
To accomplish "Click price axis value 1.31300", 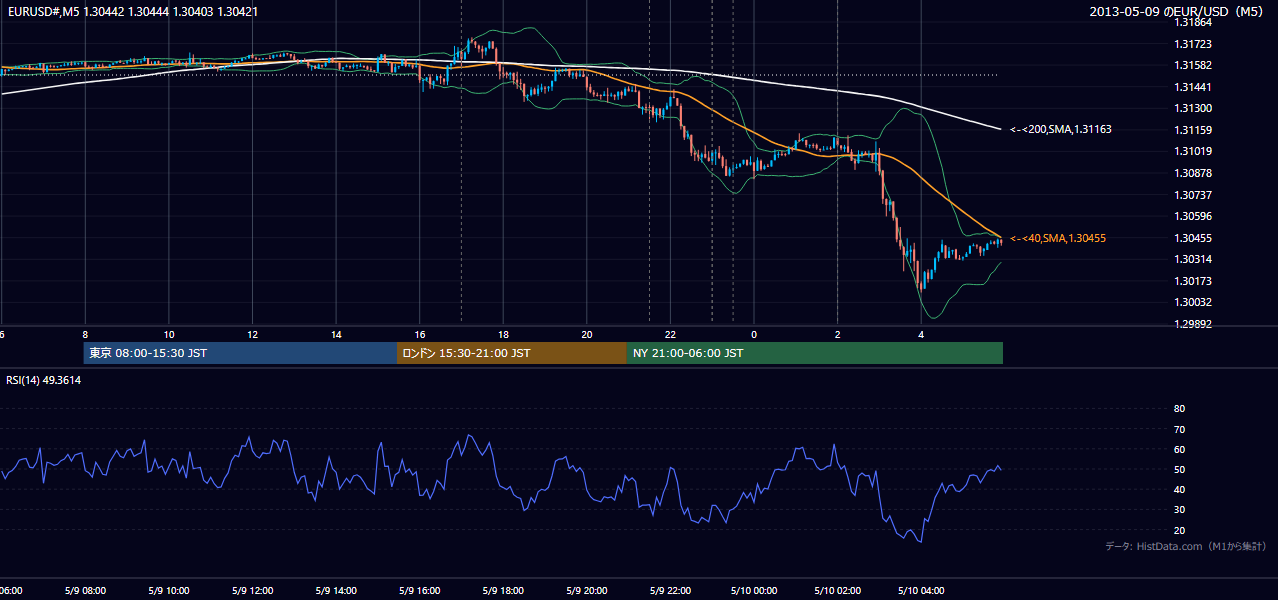I will click(x=1194, y=108).
